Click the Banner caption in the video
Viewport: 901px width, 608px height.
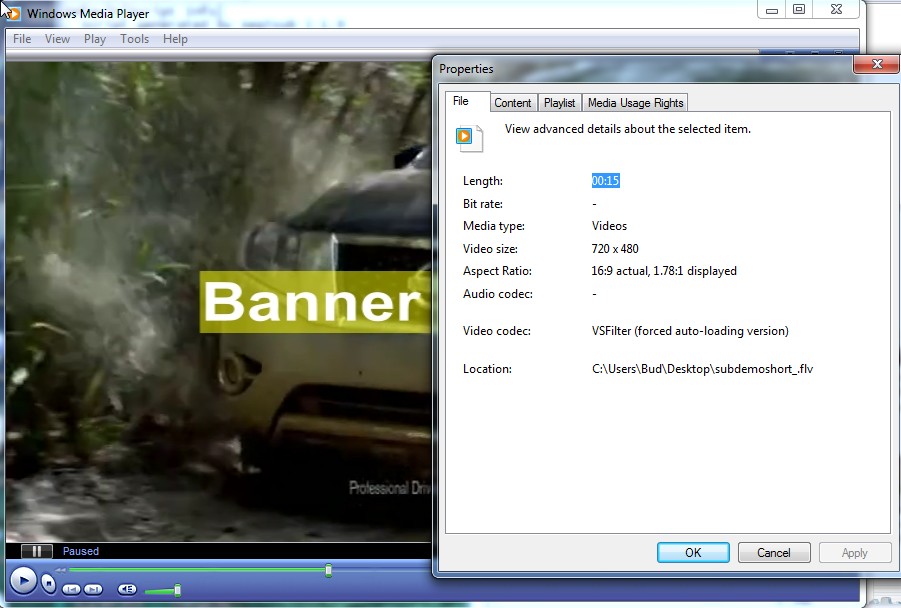[x=313, y=302]
